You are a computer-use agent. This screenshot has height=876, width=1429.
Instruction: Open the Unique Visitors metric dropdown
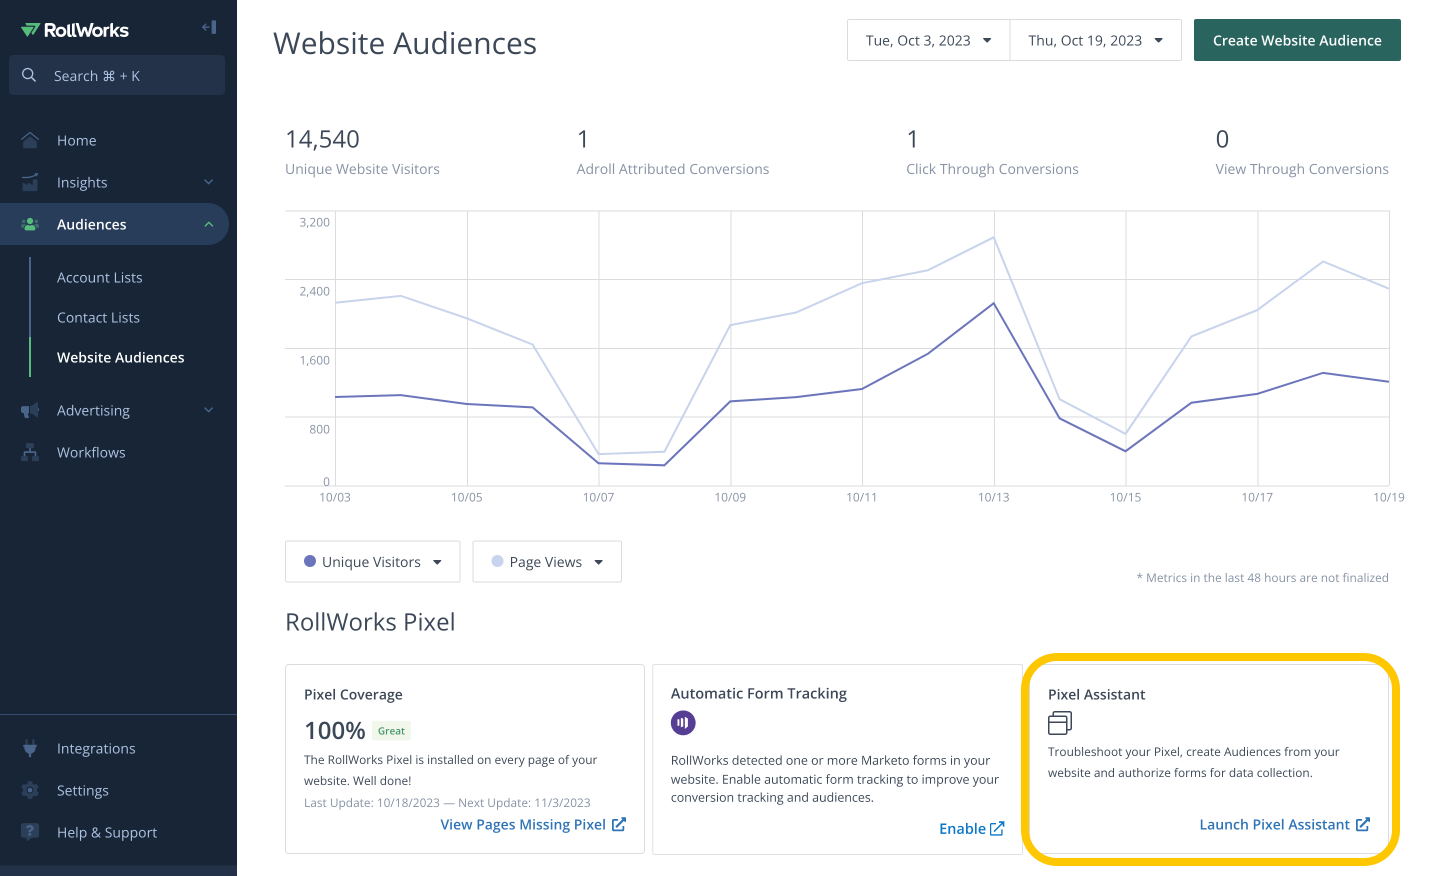click(372, 562)
